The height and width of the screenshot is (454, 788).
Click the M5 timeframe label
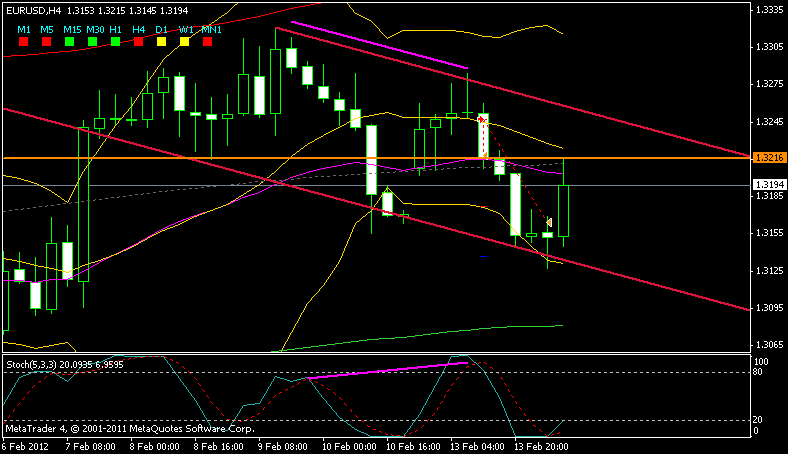47,30
